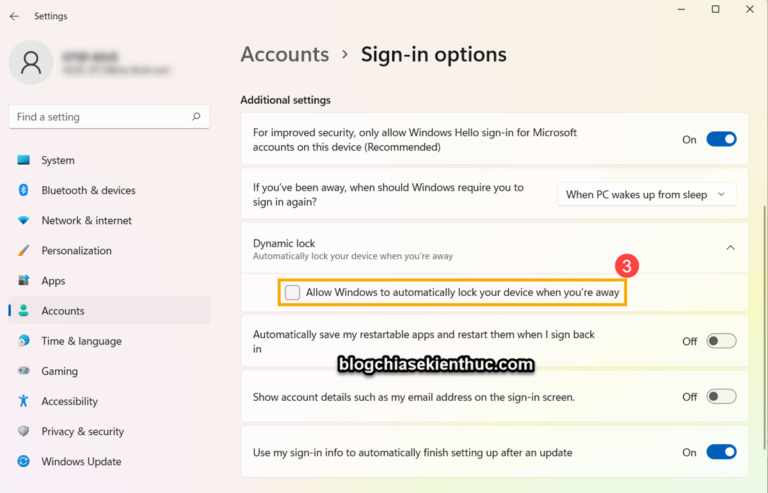Click the Accounts person icon

(23, 310)
